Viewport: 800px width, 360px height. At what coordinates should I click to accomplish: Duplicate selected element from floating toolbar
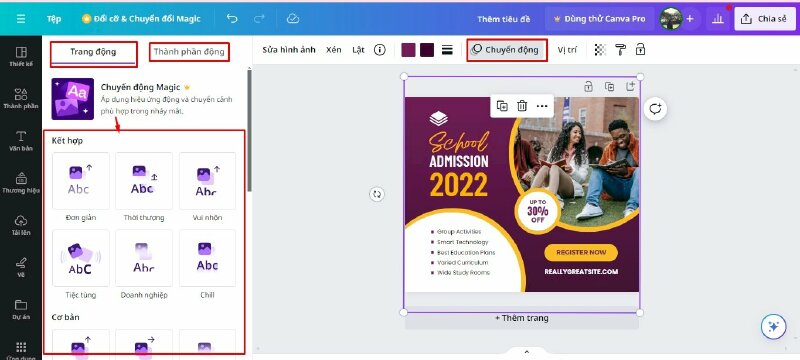click(502, 106)
